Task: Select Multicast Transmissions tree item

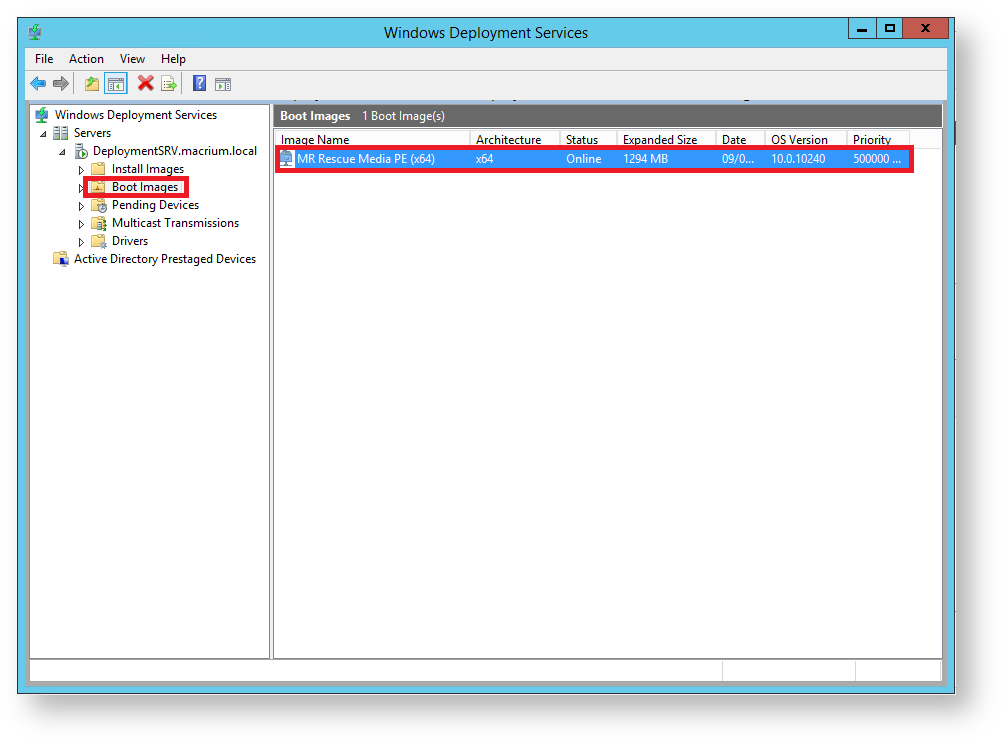Action: 175,223
